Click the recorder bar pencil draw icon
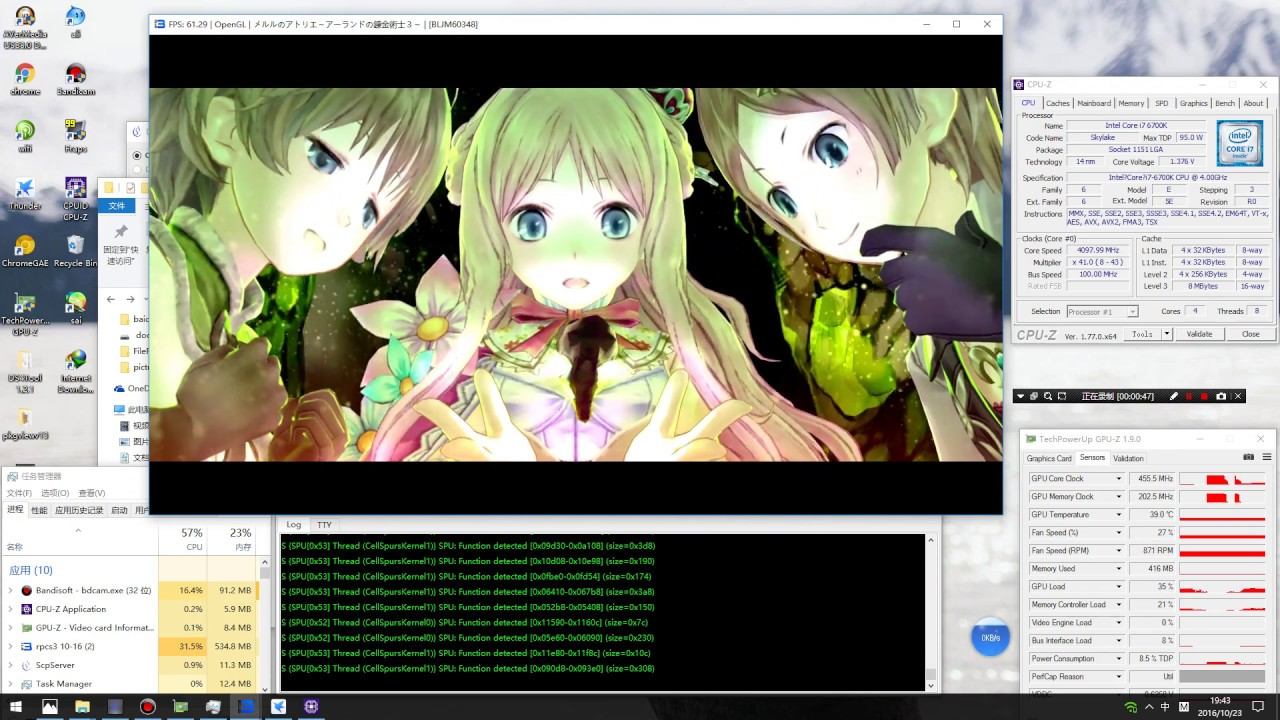Screen dimensions: 1280x720 [x=1174, y=396]
